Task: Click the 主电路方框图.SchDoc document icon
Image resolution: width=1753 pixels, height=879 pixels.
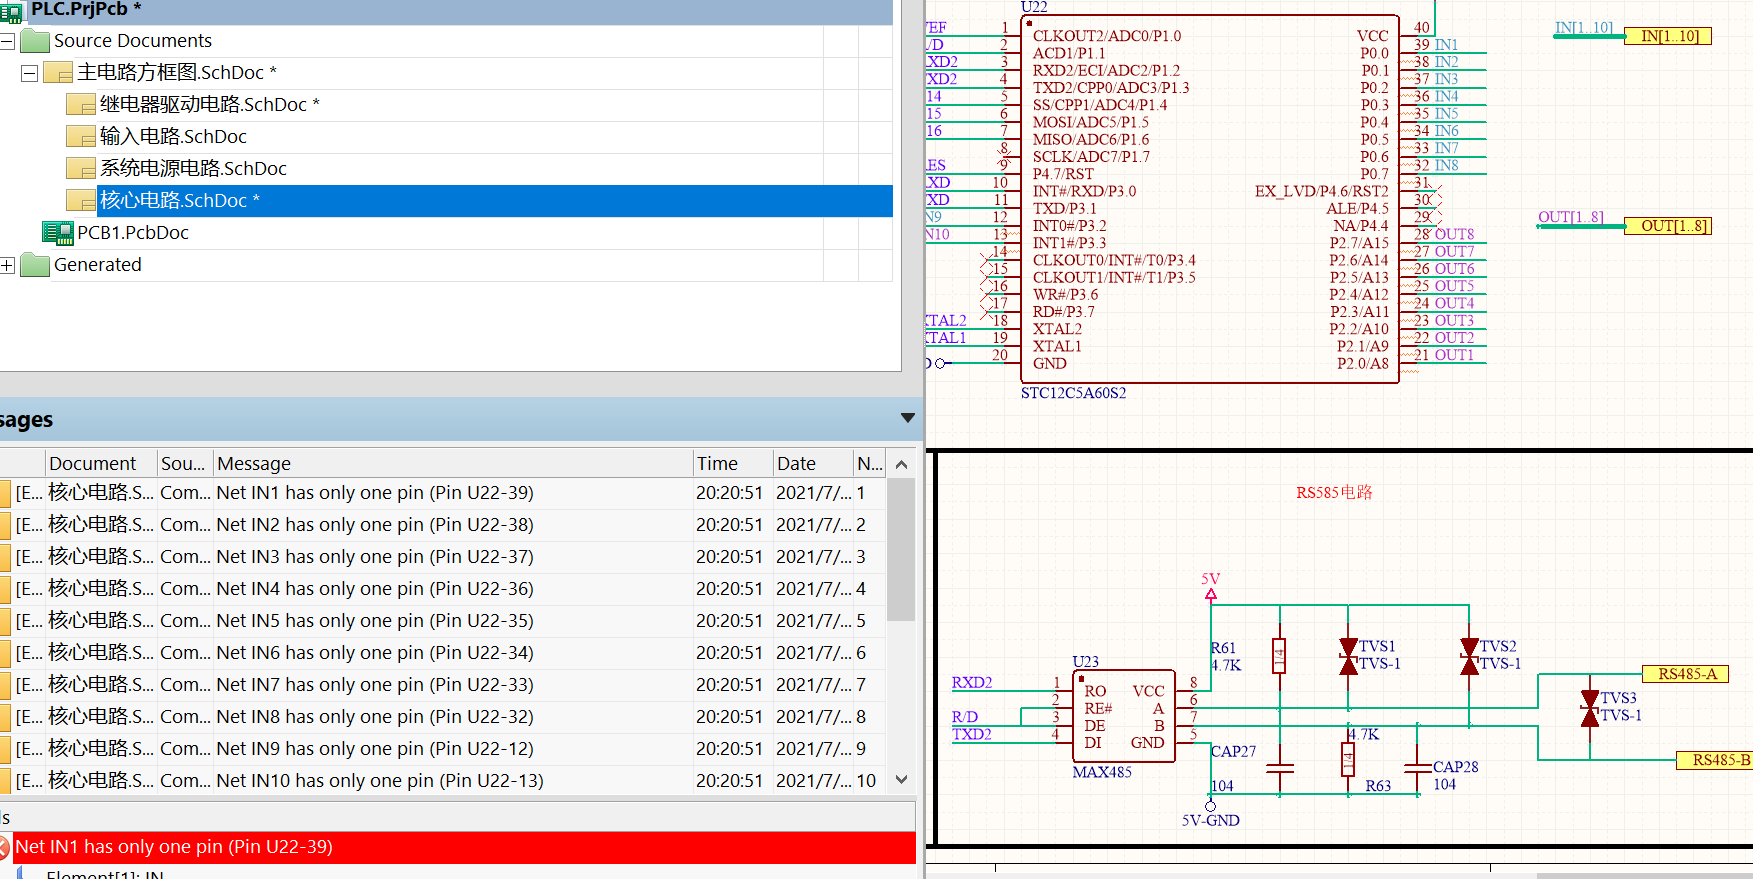Action: (x=58, y=73)
